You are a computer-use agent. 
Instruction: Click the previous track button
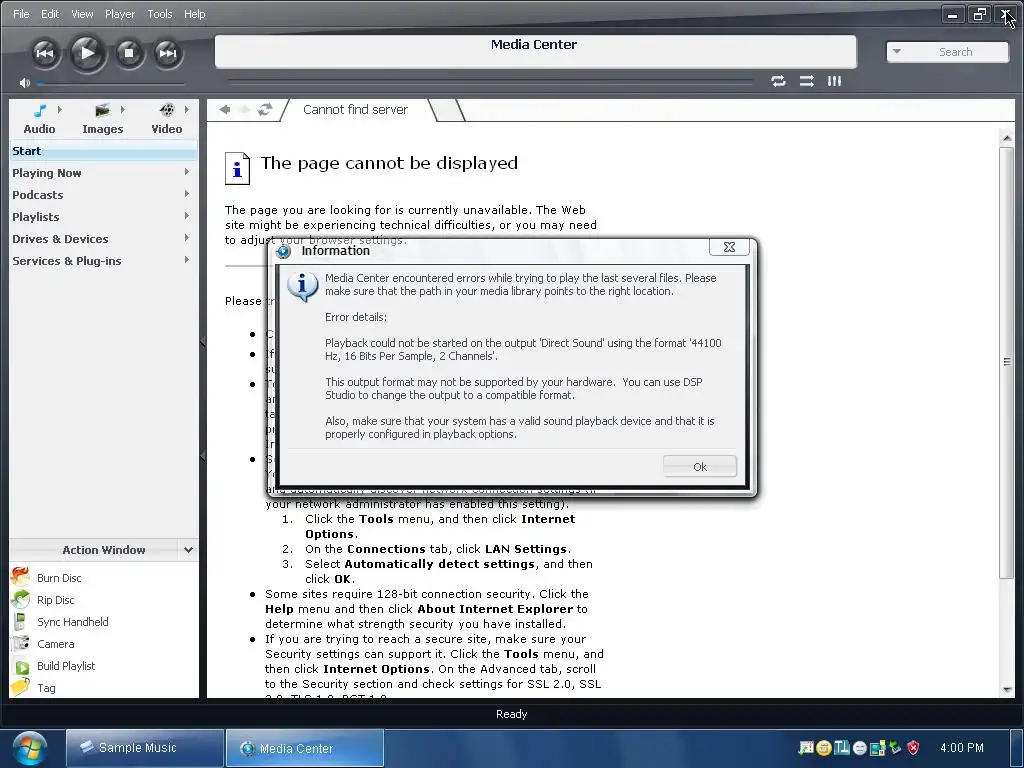point(44,53)
